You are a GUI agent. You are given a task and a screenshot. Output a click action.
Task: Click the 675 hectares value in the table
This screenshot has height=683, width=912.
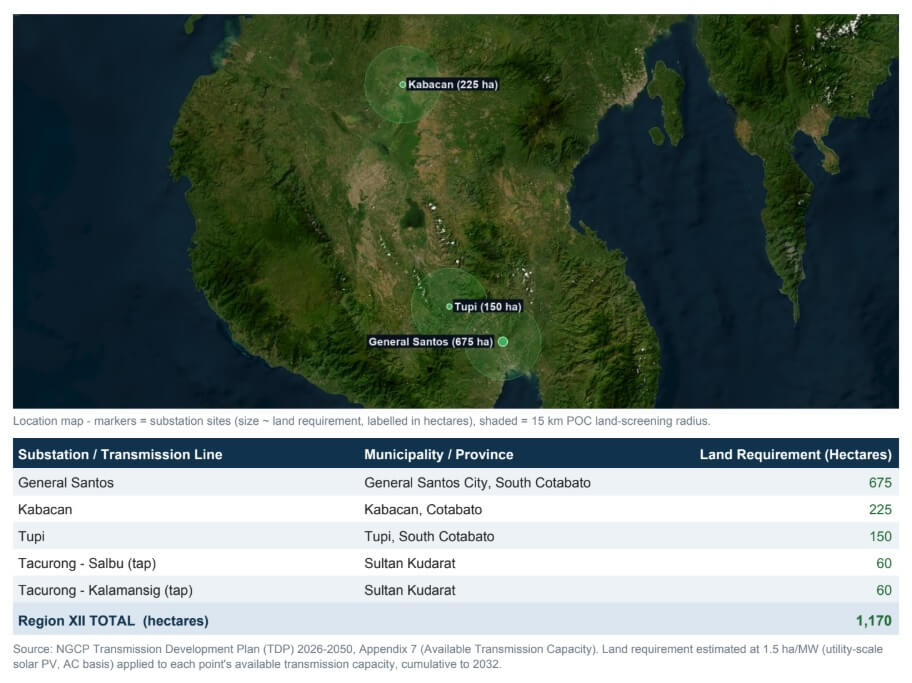(x=880, y=482)
